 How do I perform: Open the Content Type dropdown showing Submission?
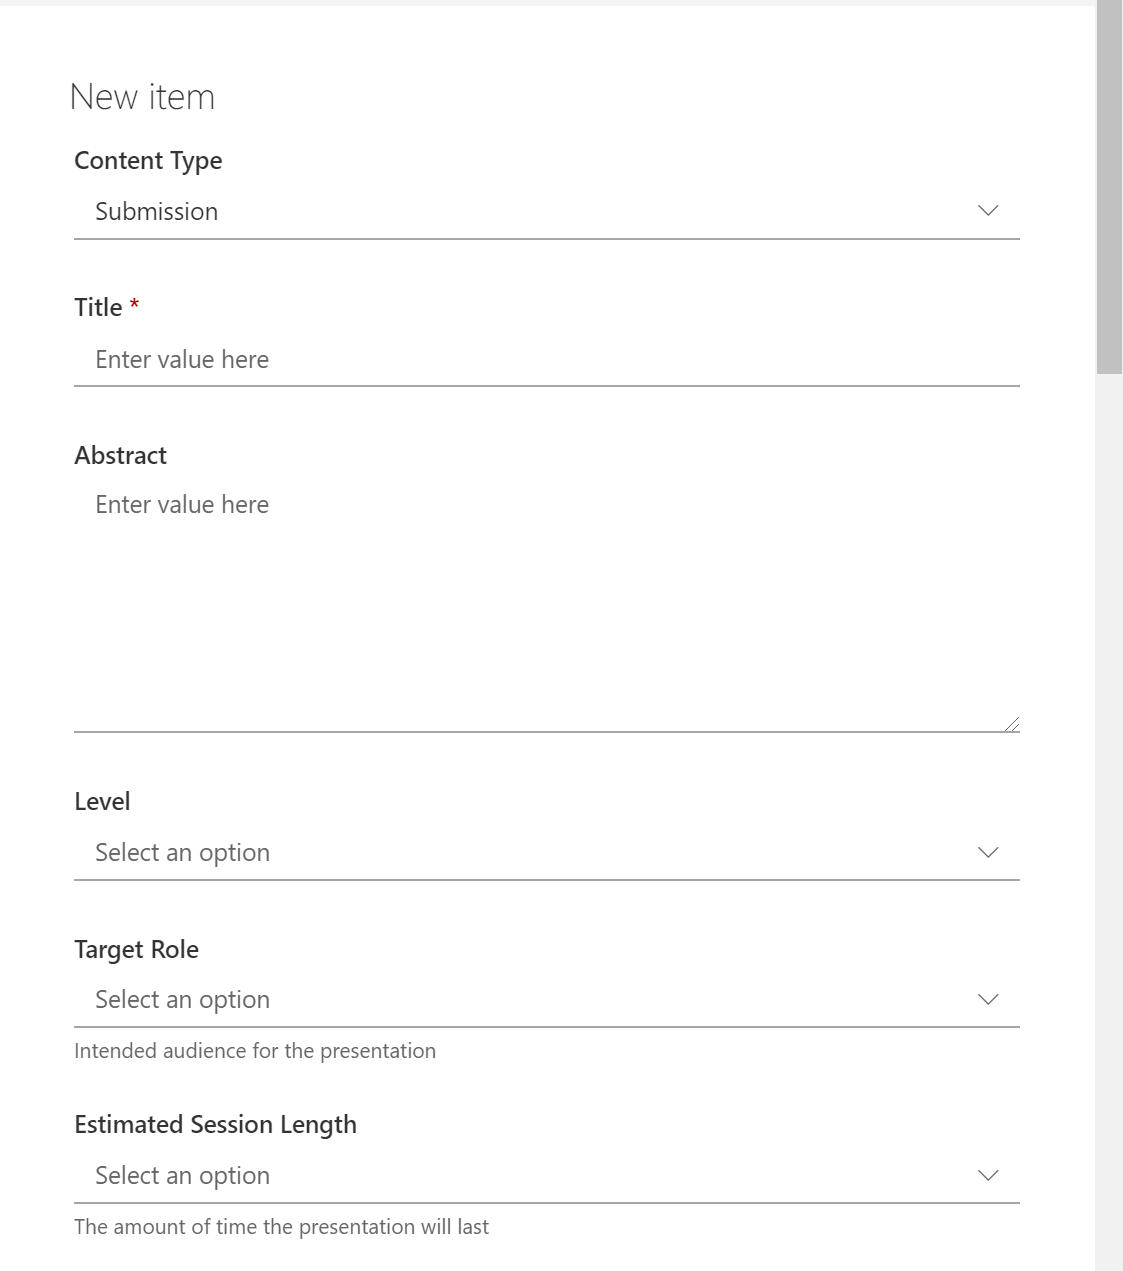point(547,211)
